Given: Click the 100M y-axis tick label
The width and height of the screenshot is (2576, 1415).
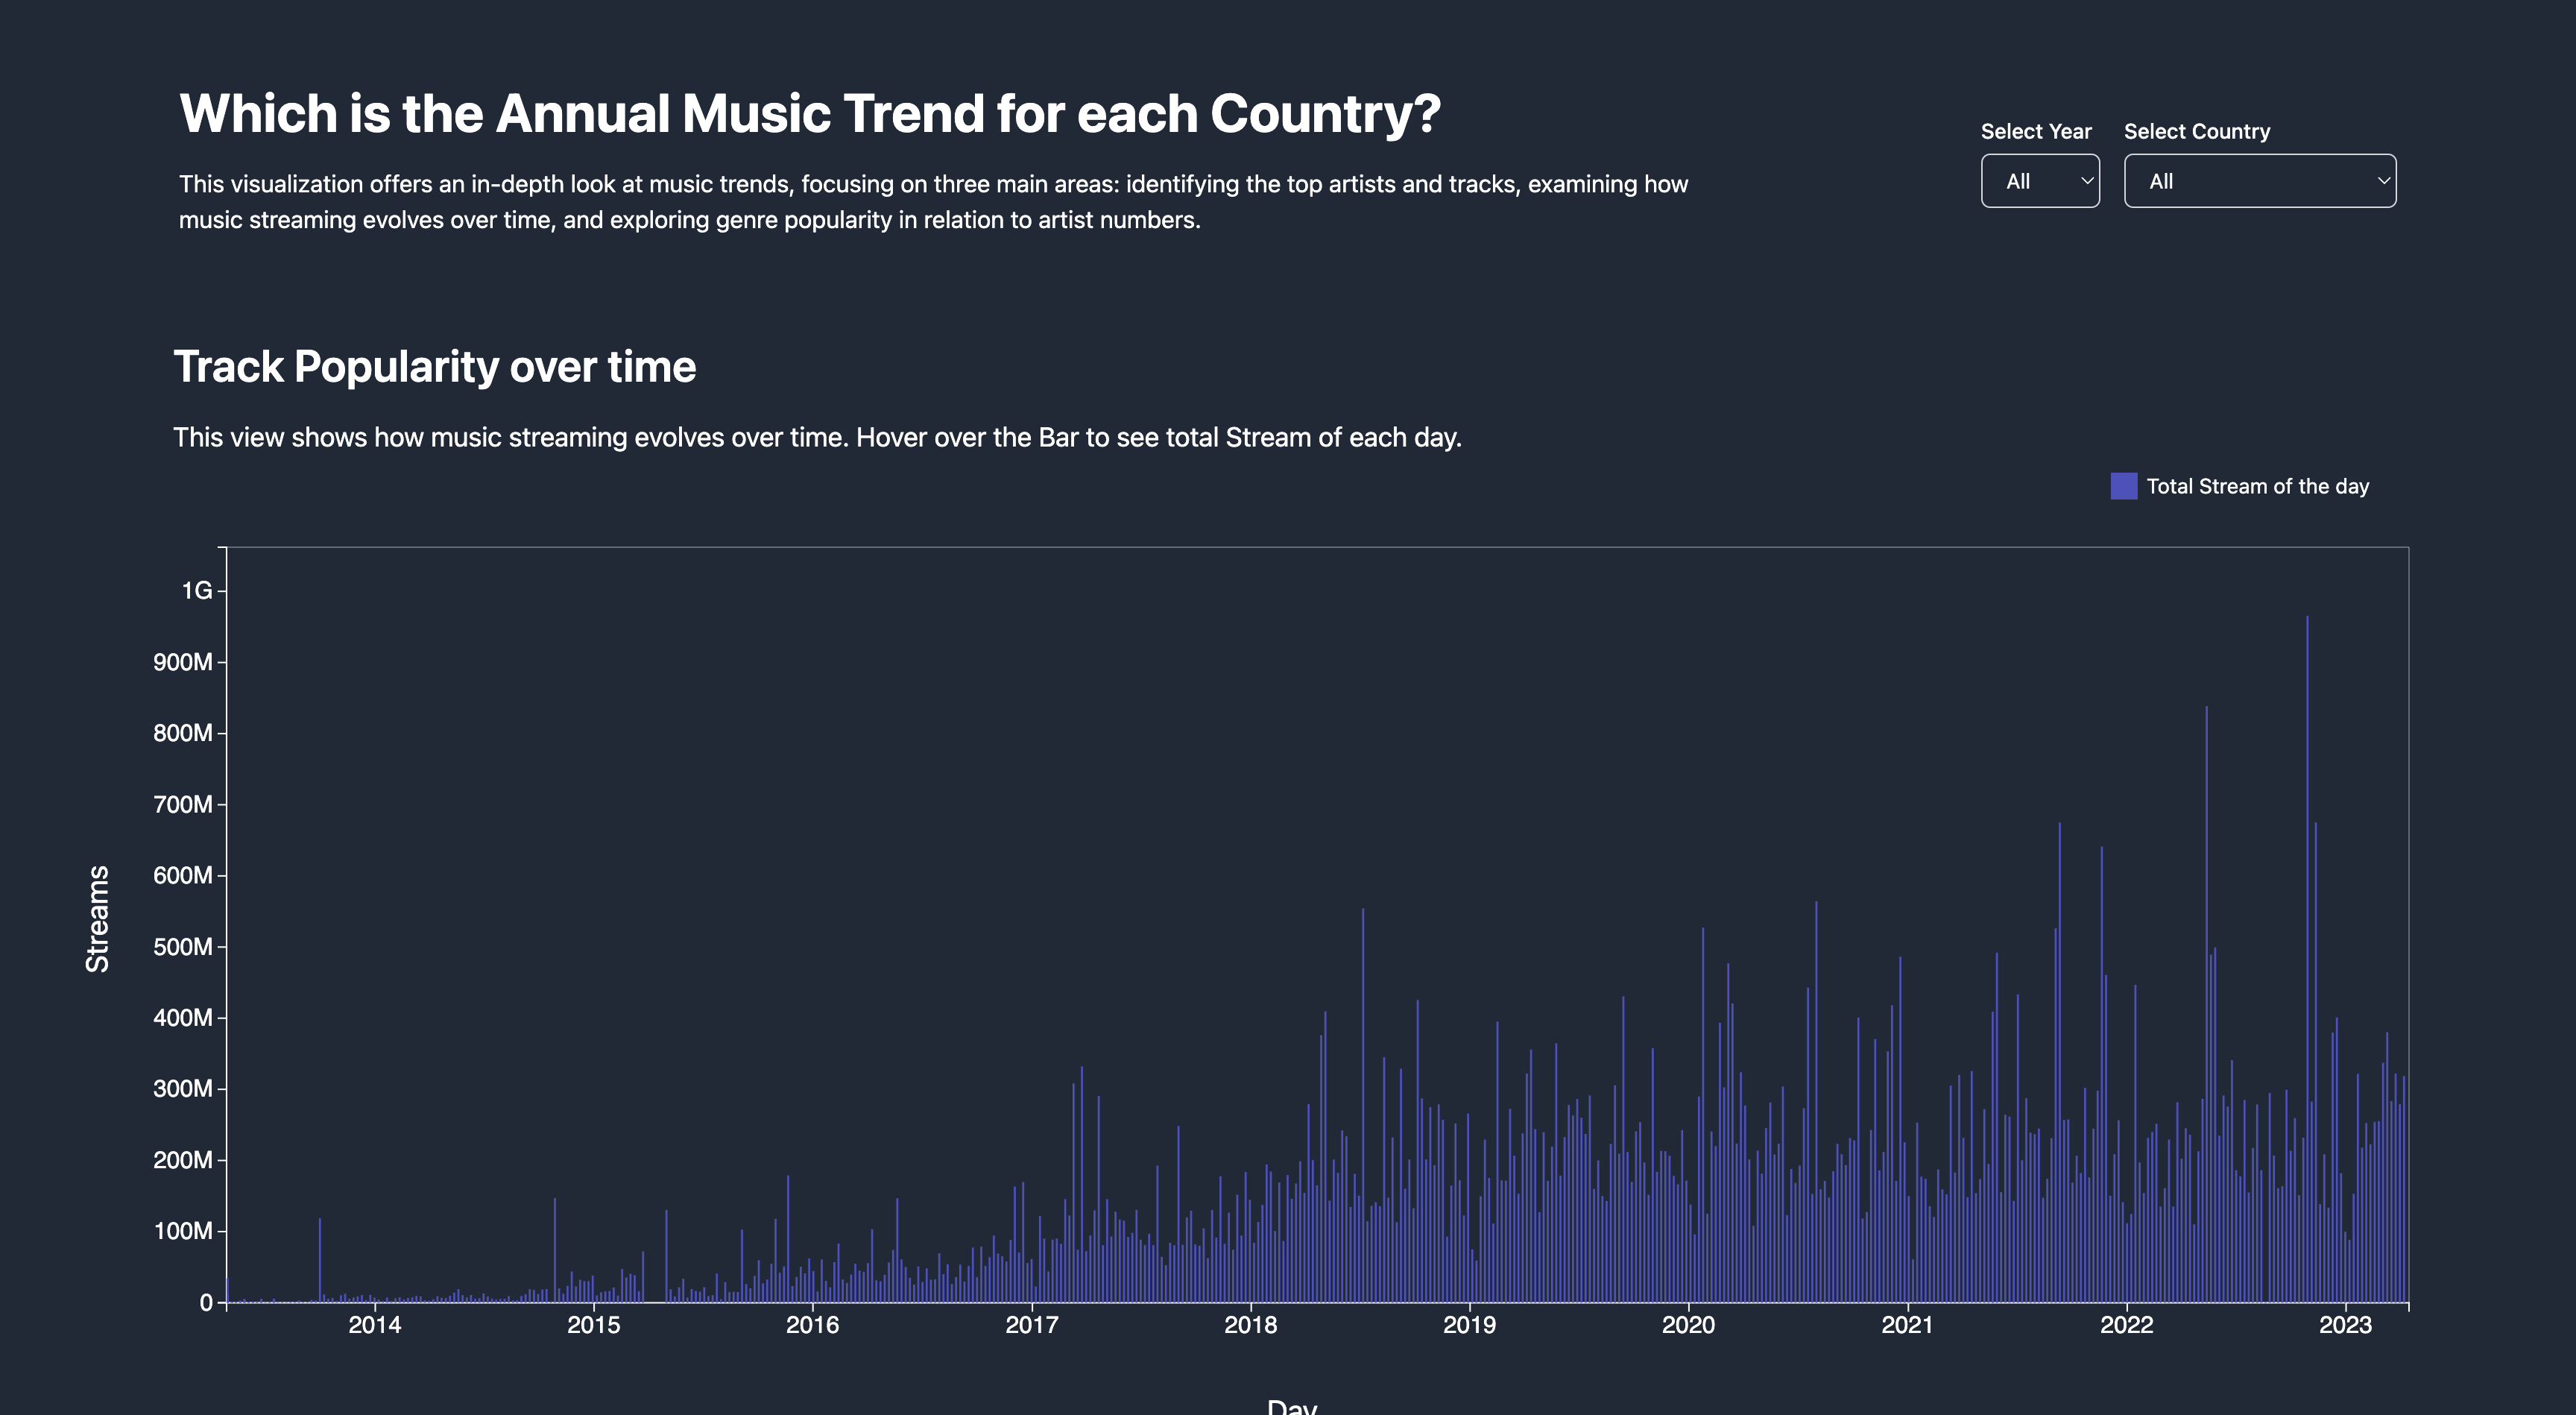Looking at the screenshot, I should tap(183, 1231).
